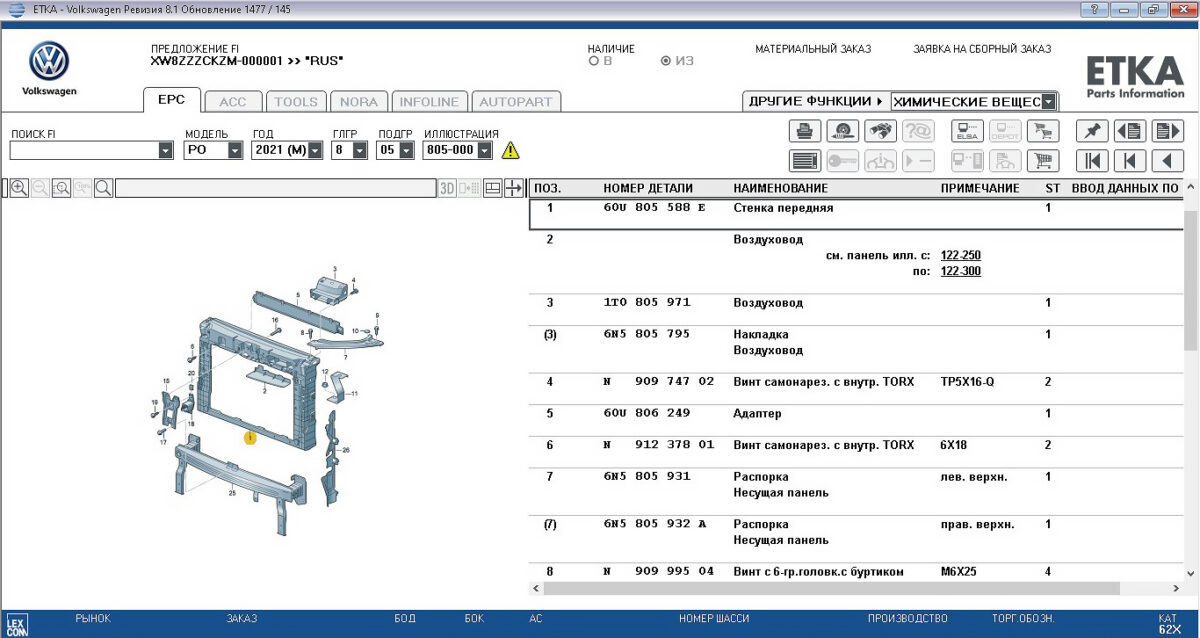Toggle the split panel layout icon
This screenshot has width=1200, height=638.
tap(493, 188)
